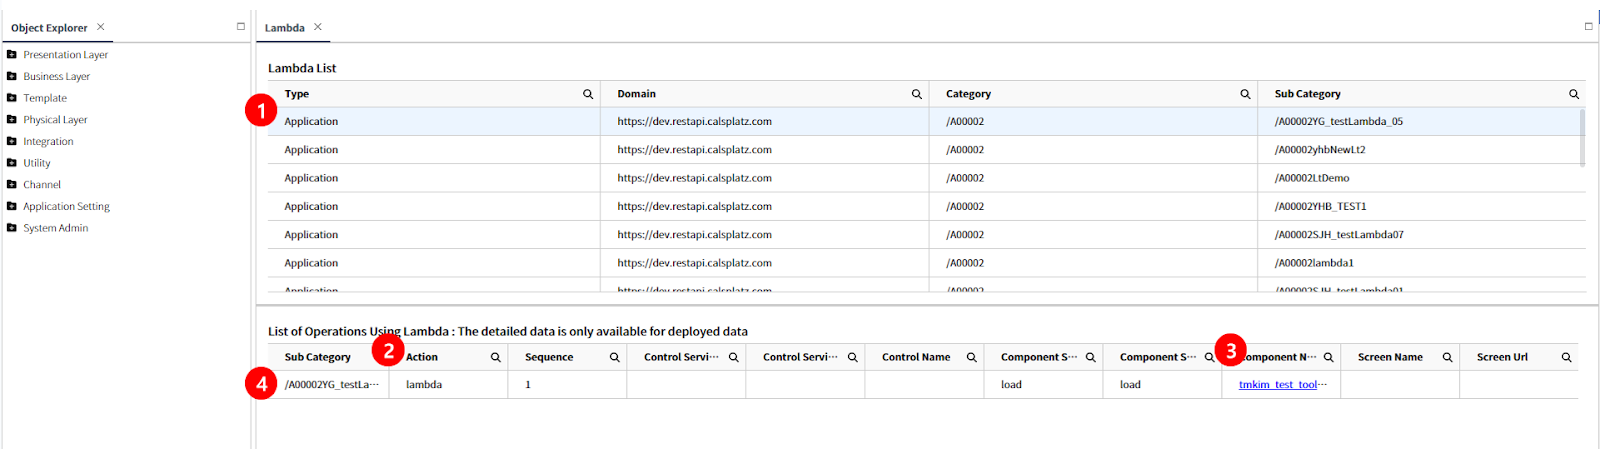Search the Action column in operations list
This screenshot has width=1600, height=449.
point(495,357)
